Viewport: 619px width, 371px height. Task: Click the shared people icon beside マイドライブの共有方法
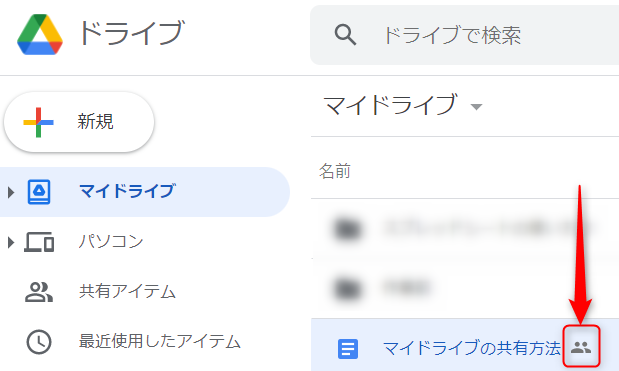pos(581,347)
